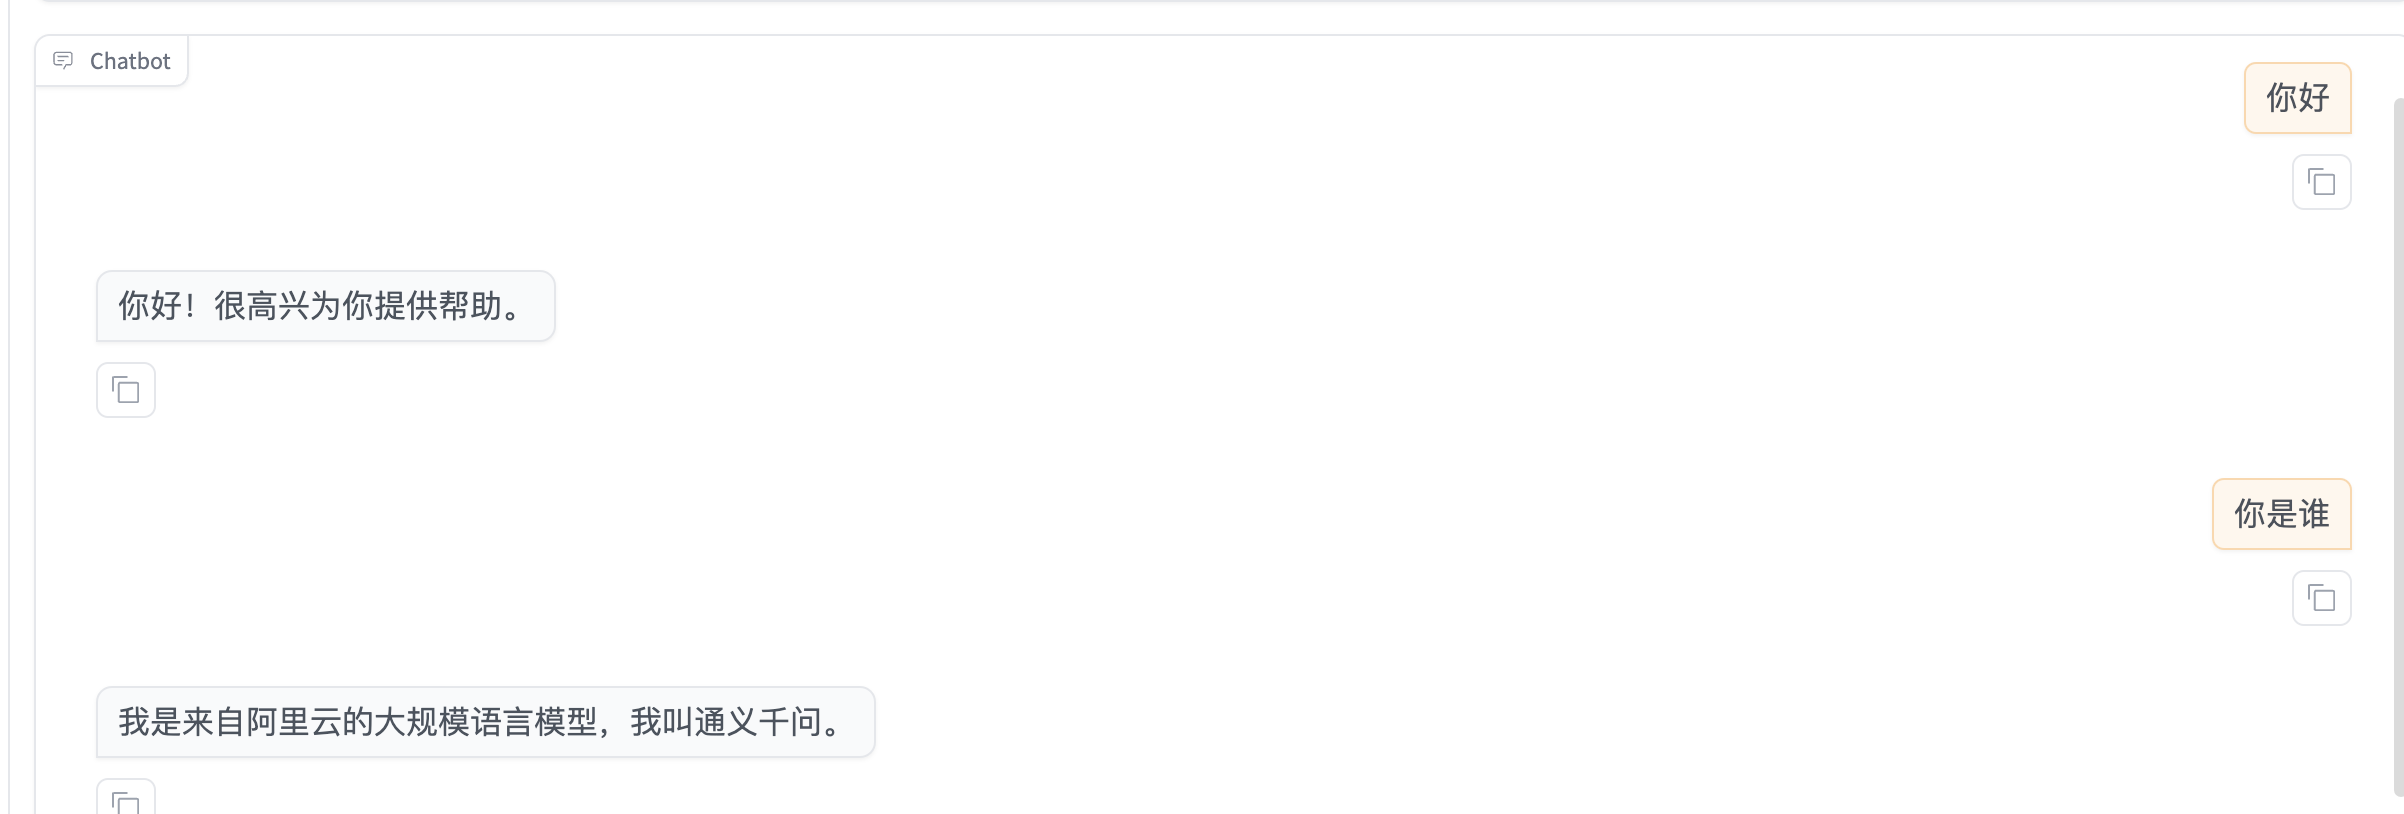Click the "Chatbot" label text
The width and height of the screenshot is (2404, 814).
click(x=130, y=61)
